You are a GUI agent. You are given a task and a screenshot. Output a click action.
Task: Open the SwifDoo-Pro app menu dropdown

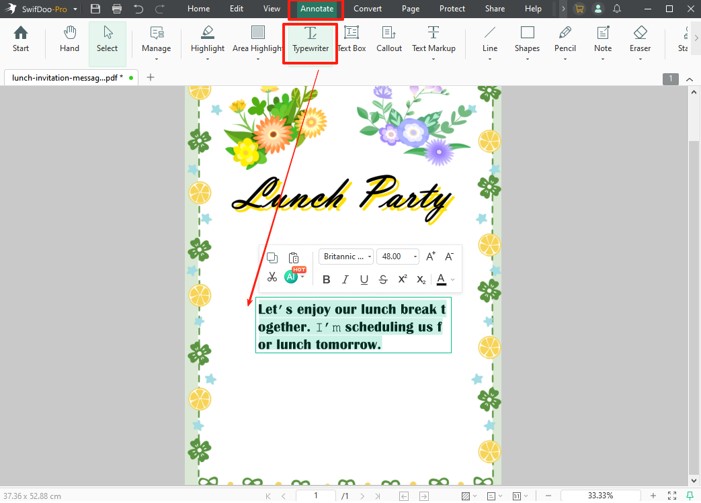[75, 9]
